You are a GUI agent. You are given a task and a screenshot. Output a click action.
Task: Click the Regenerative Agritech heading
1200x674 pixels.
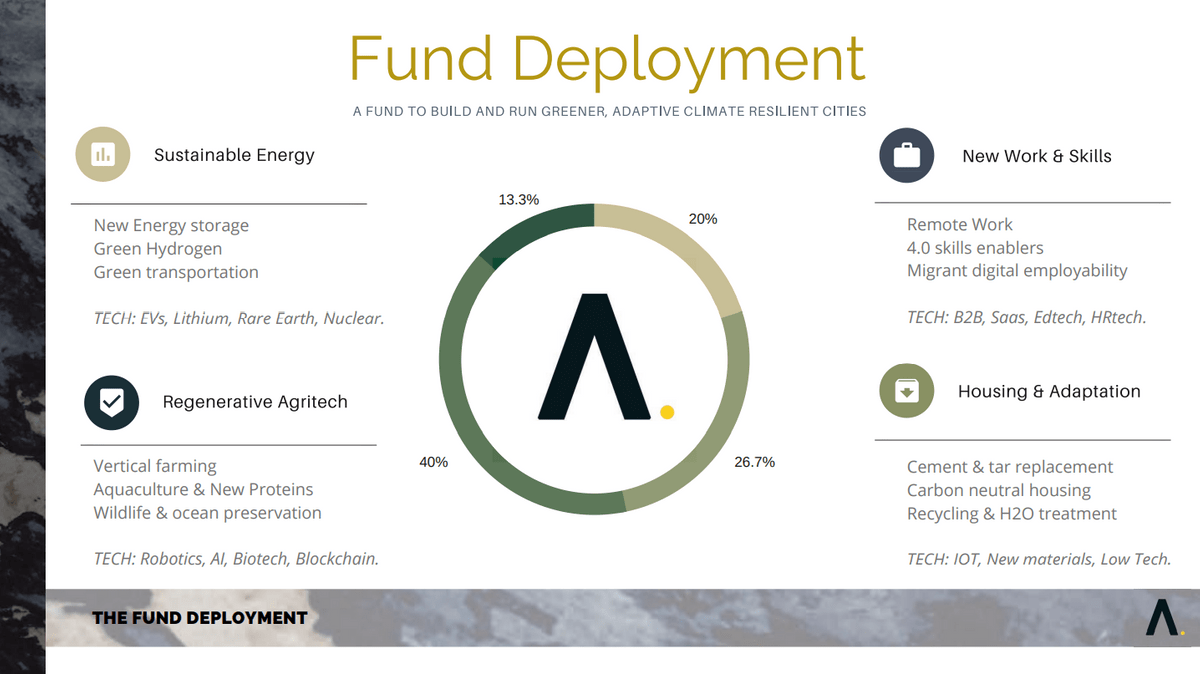(255, 402)
